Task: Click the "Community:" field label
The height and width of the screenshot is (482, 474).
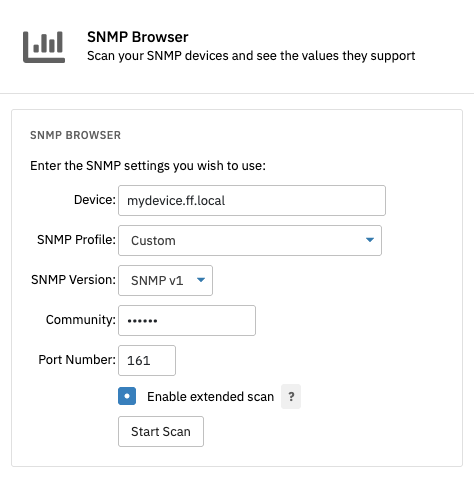Action: (81, 319)
